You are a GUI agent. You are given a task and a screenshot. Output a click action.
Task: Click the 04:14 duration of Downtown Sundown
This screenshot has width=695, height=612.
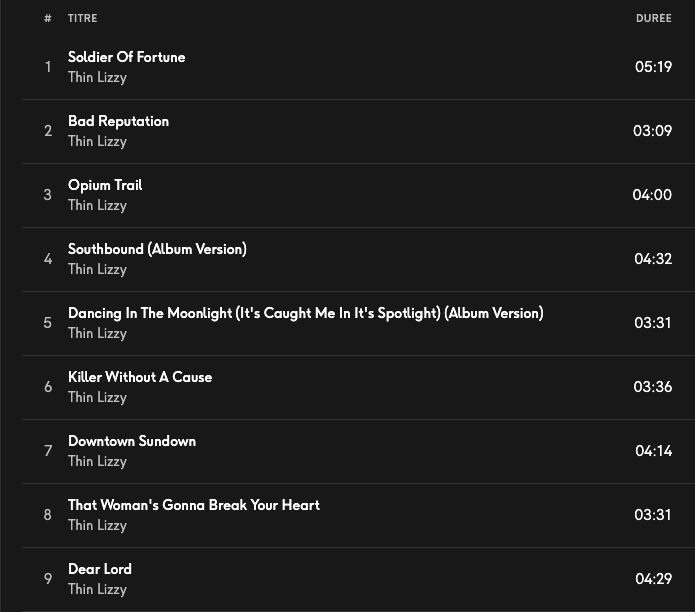[x=653, y=451]
